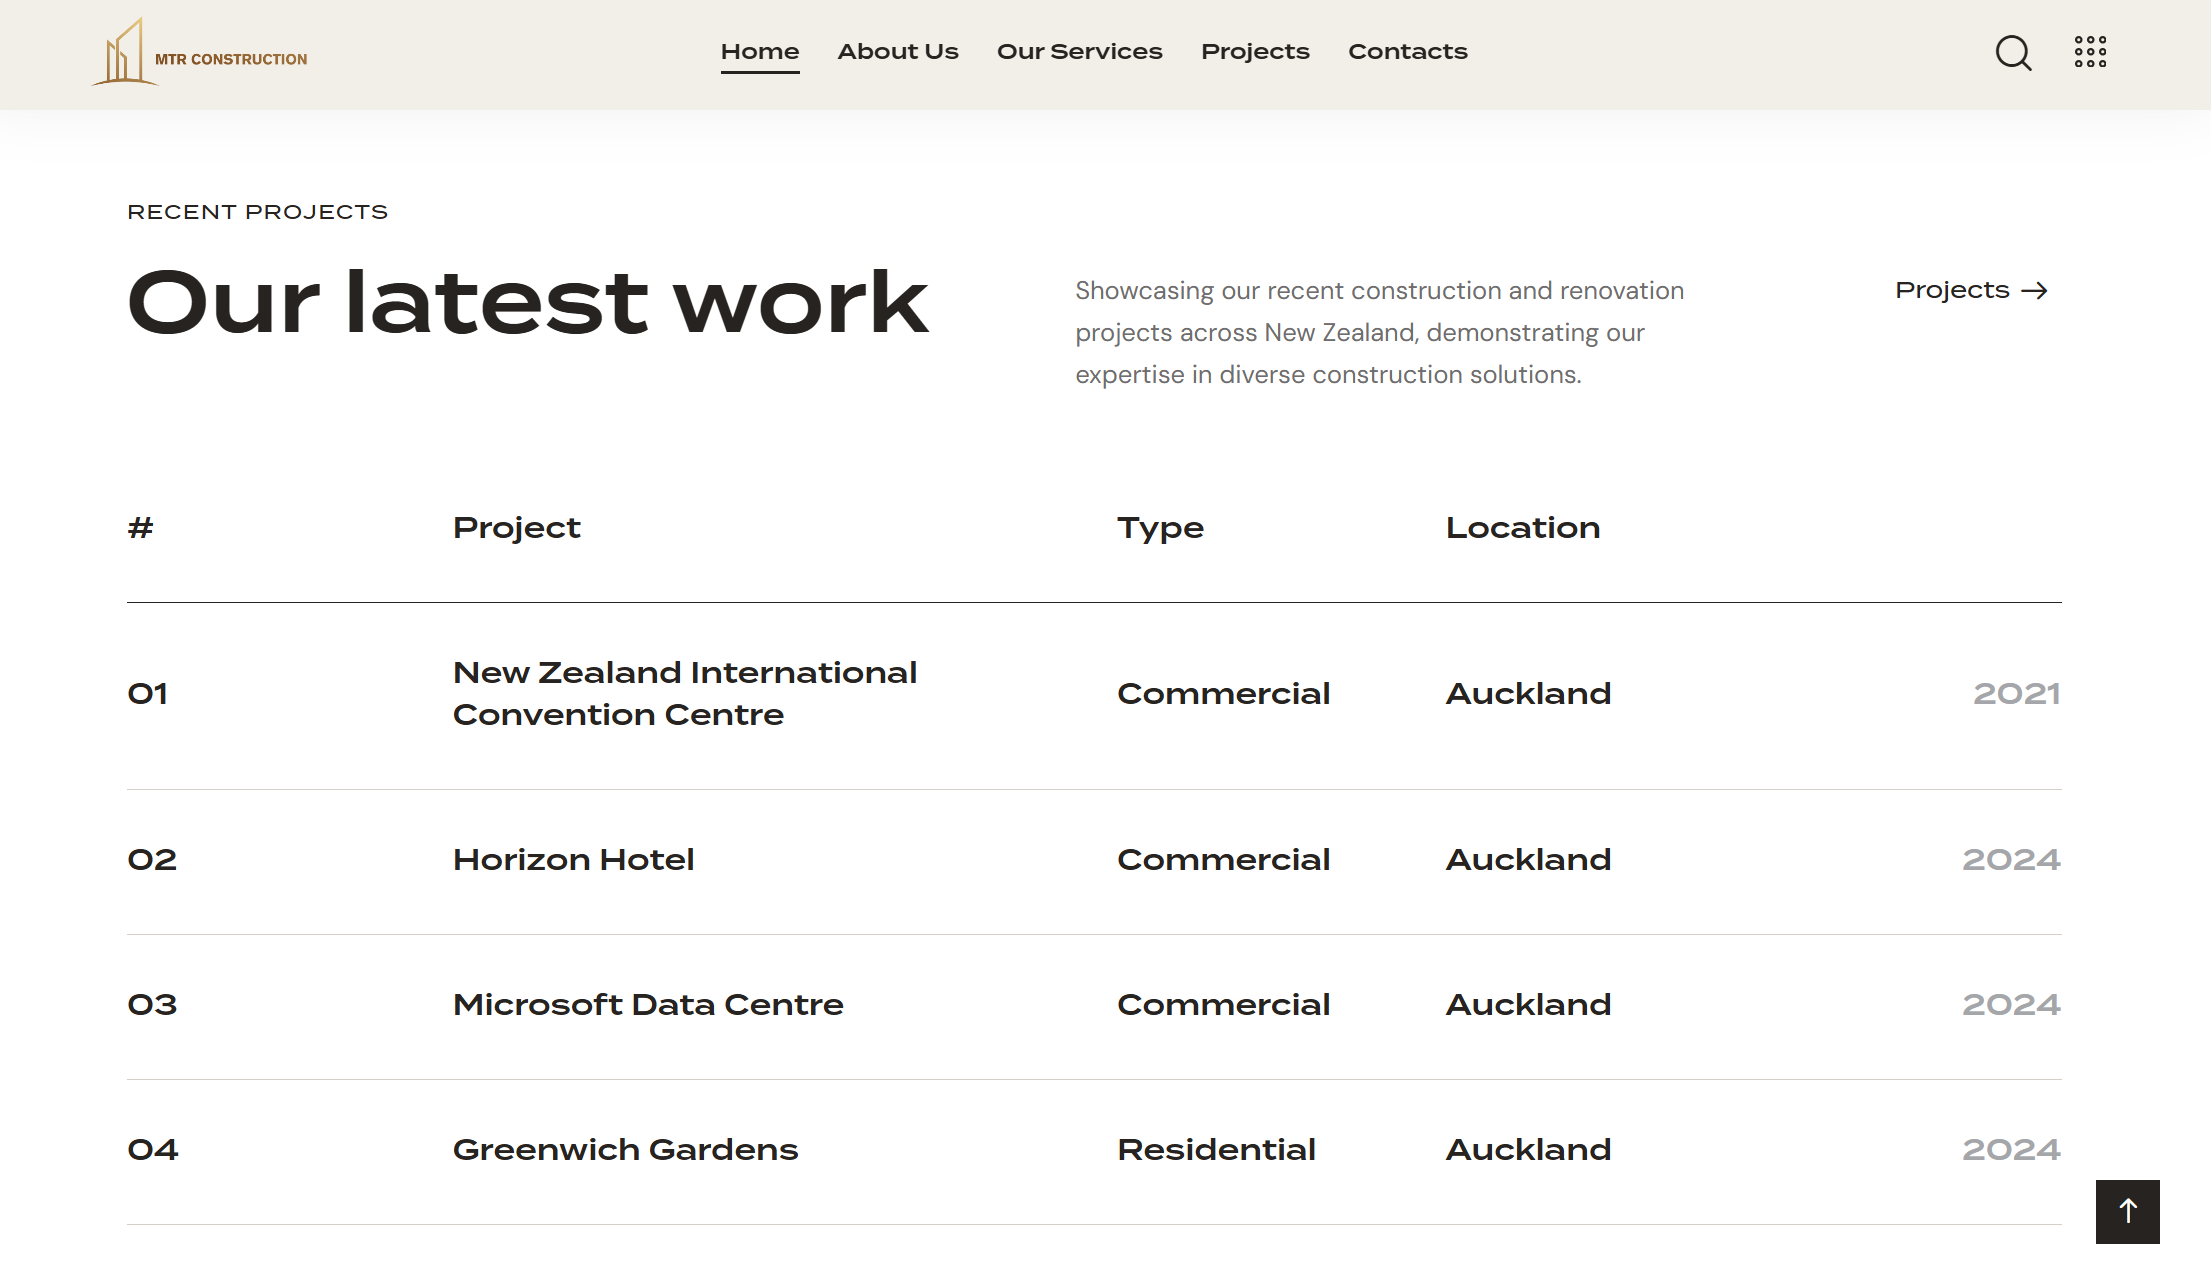Image resolution: width=2211 pixels, height=1269 pixels.
Task: Open the Home menu item
Action: (x=760, y=52)
